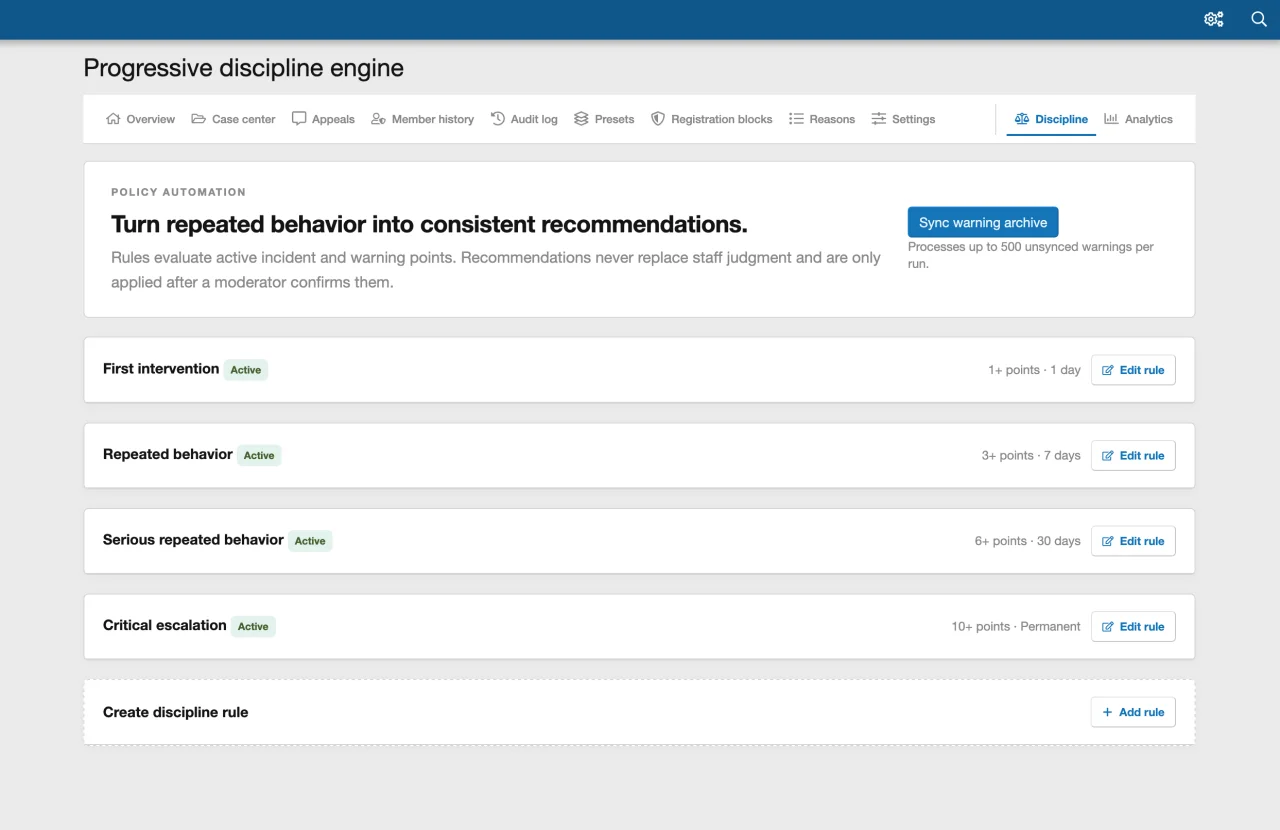This screenshot has height=830, width=1280.
Task: Click the Registration blocks shield icon
Action: coord(658,119)
